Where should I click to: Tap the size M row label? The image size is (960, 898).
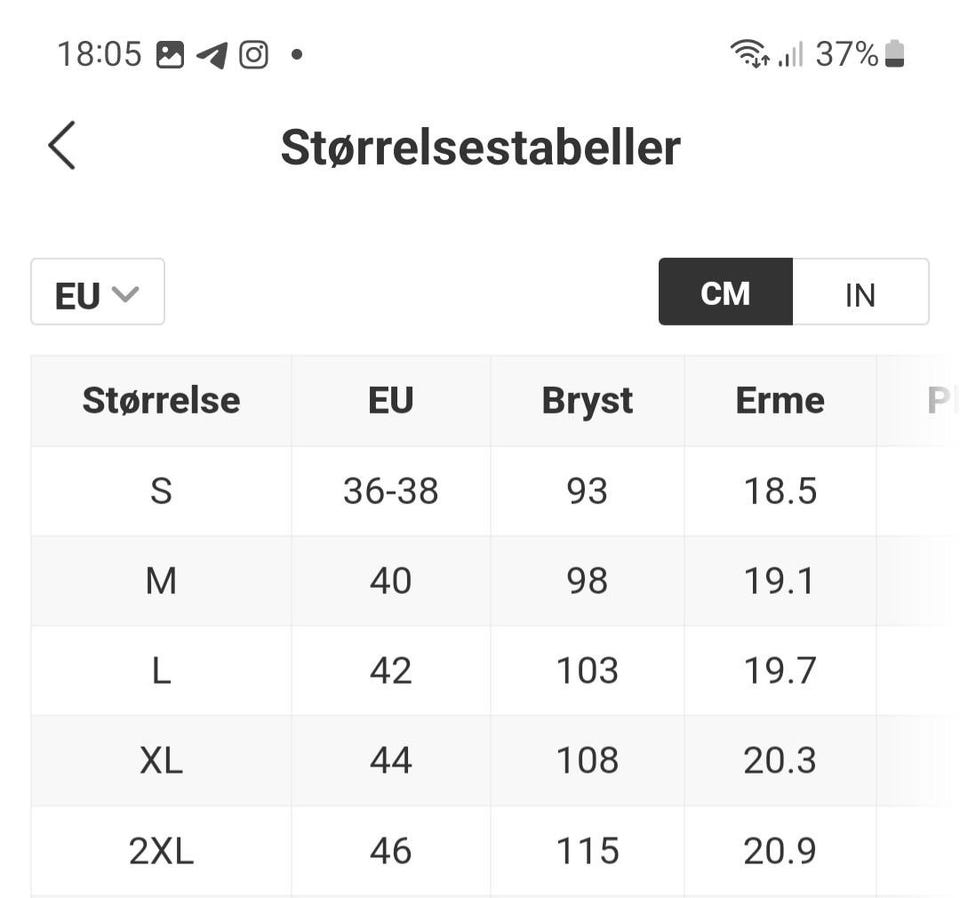point(161,581)
